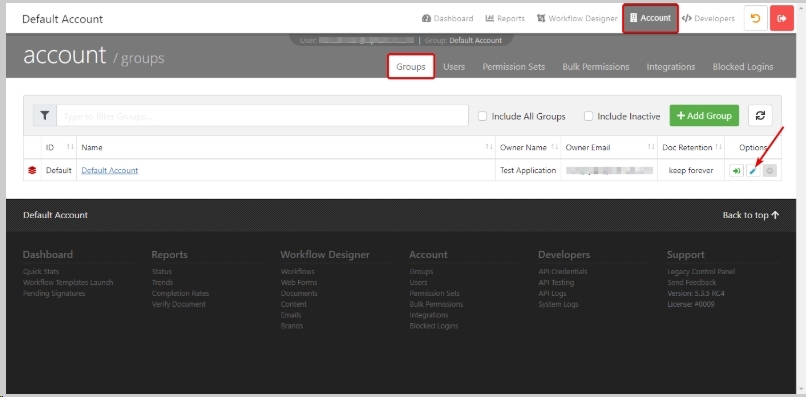This screenshot has width=806, height=397.
Task: Click Back to top link
Action: click(751, 215)
